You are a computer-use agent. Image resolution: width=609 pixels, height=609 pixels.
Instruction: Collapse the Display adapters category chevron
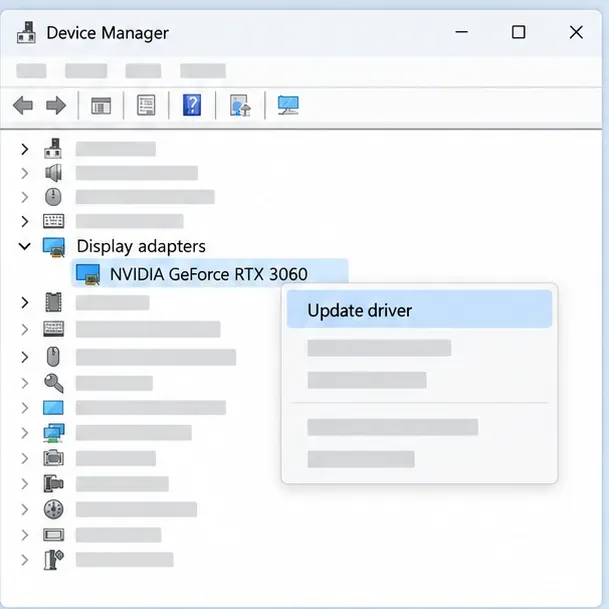(x=24, y=246)
